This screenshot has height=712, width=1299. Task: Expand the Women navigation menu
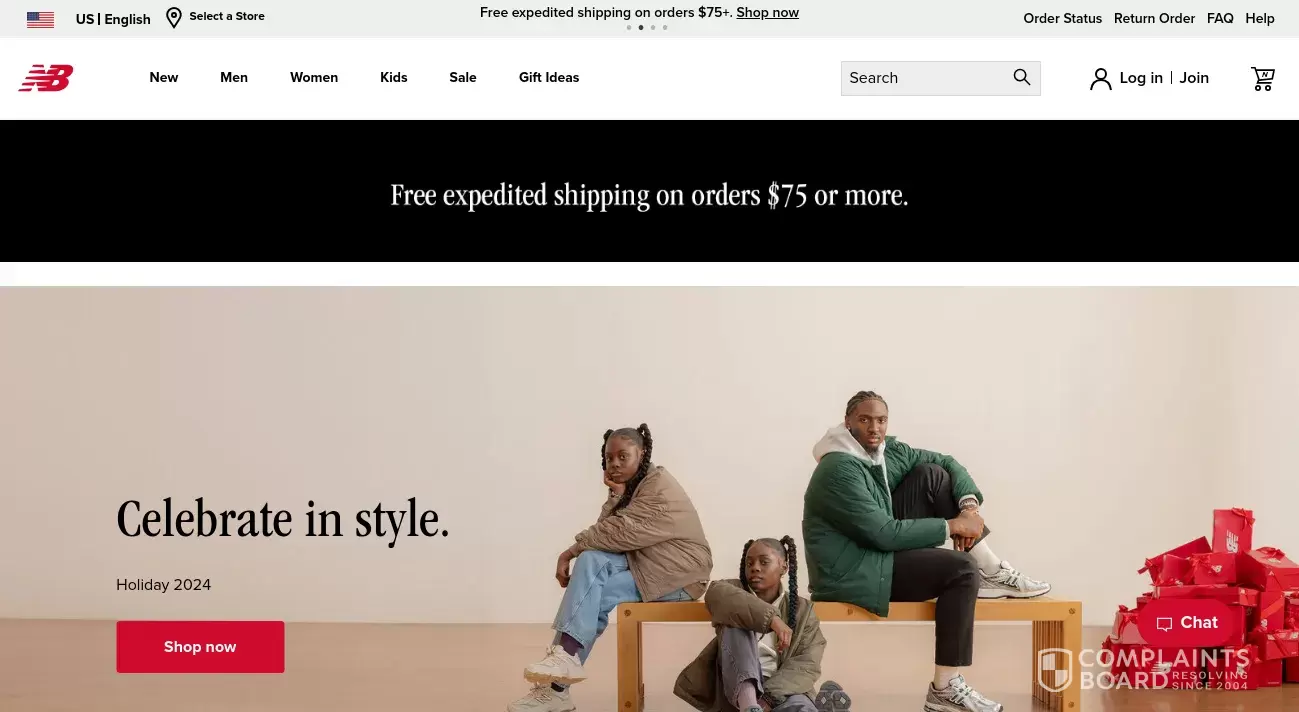coord(314,78)
